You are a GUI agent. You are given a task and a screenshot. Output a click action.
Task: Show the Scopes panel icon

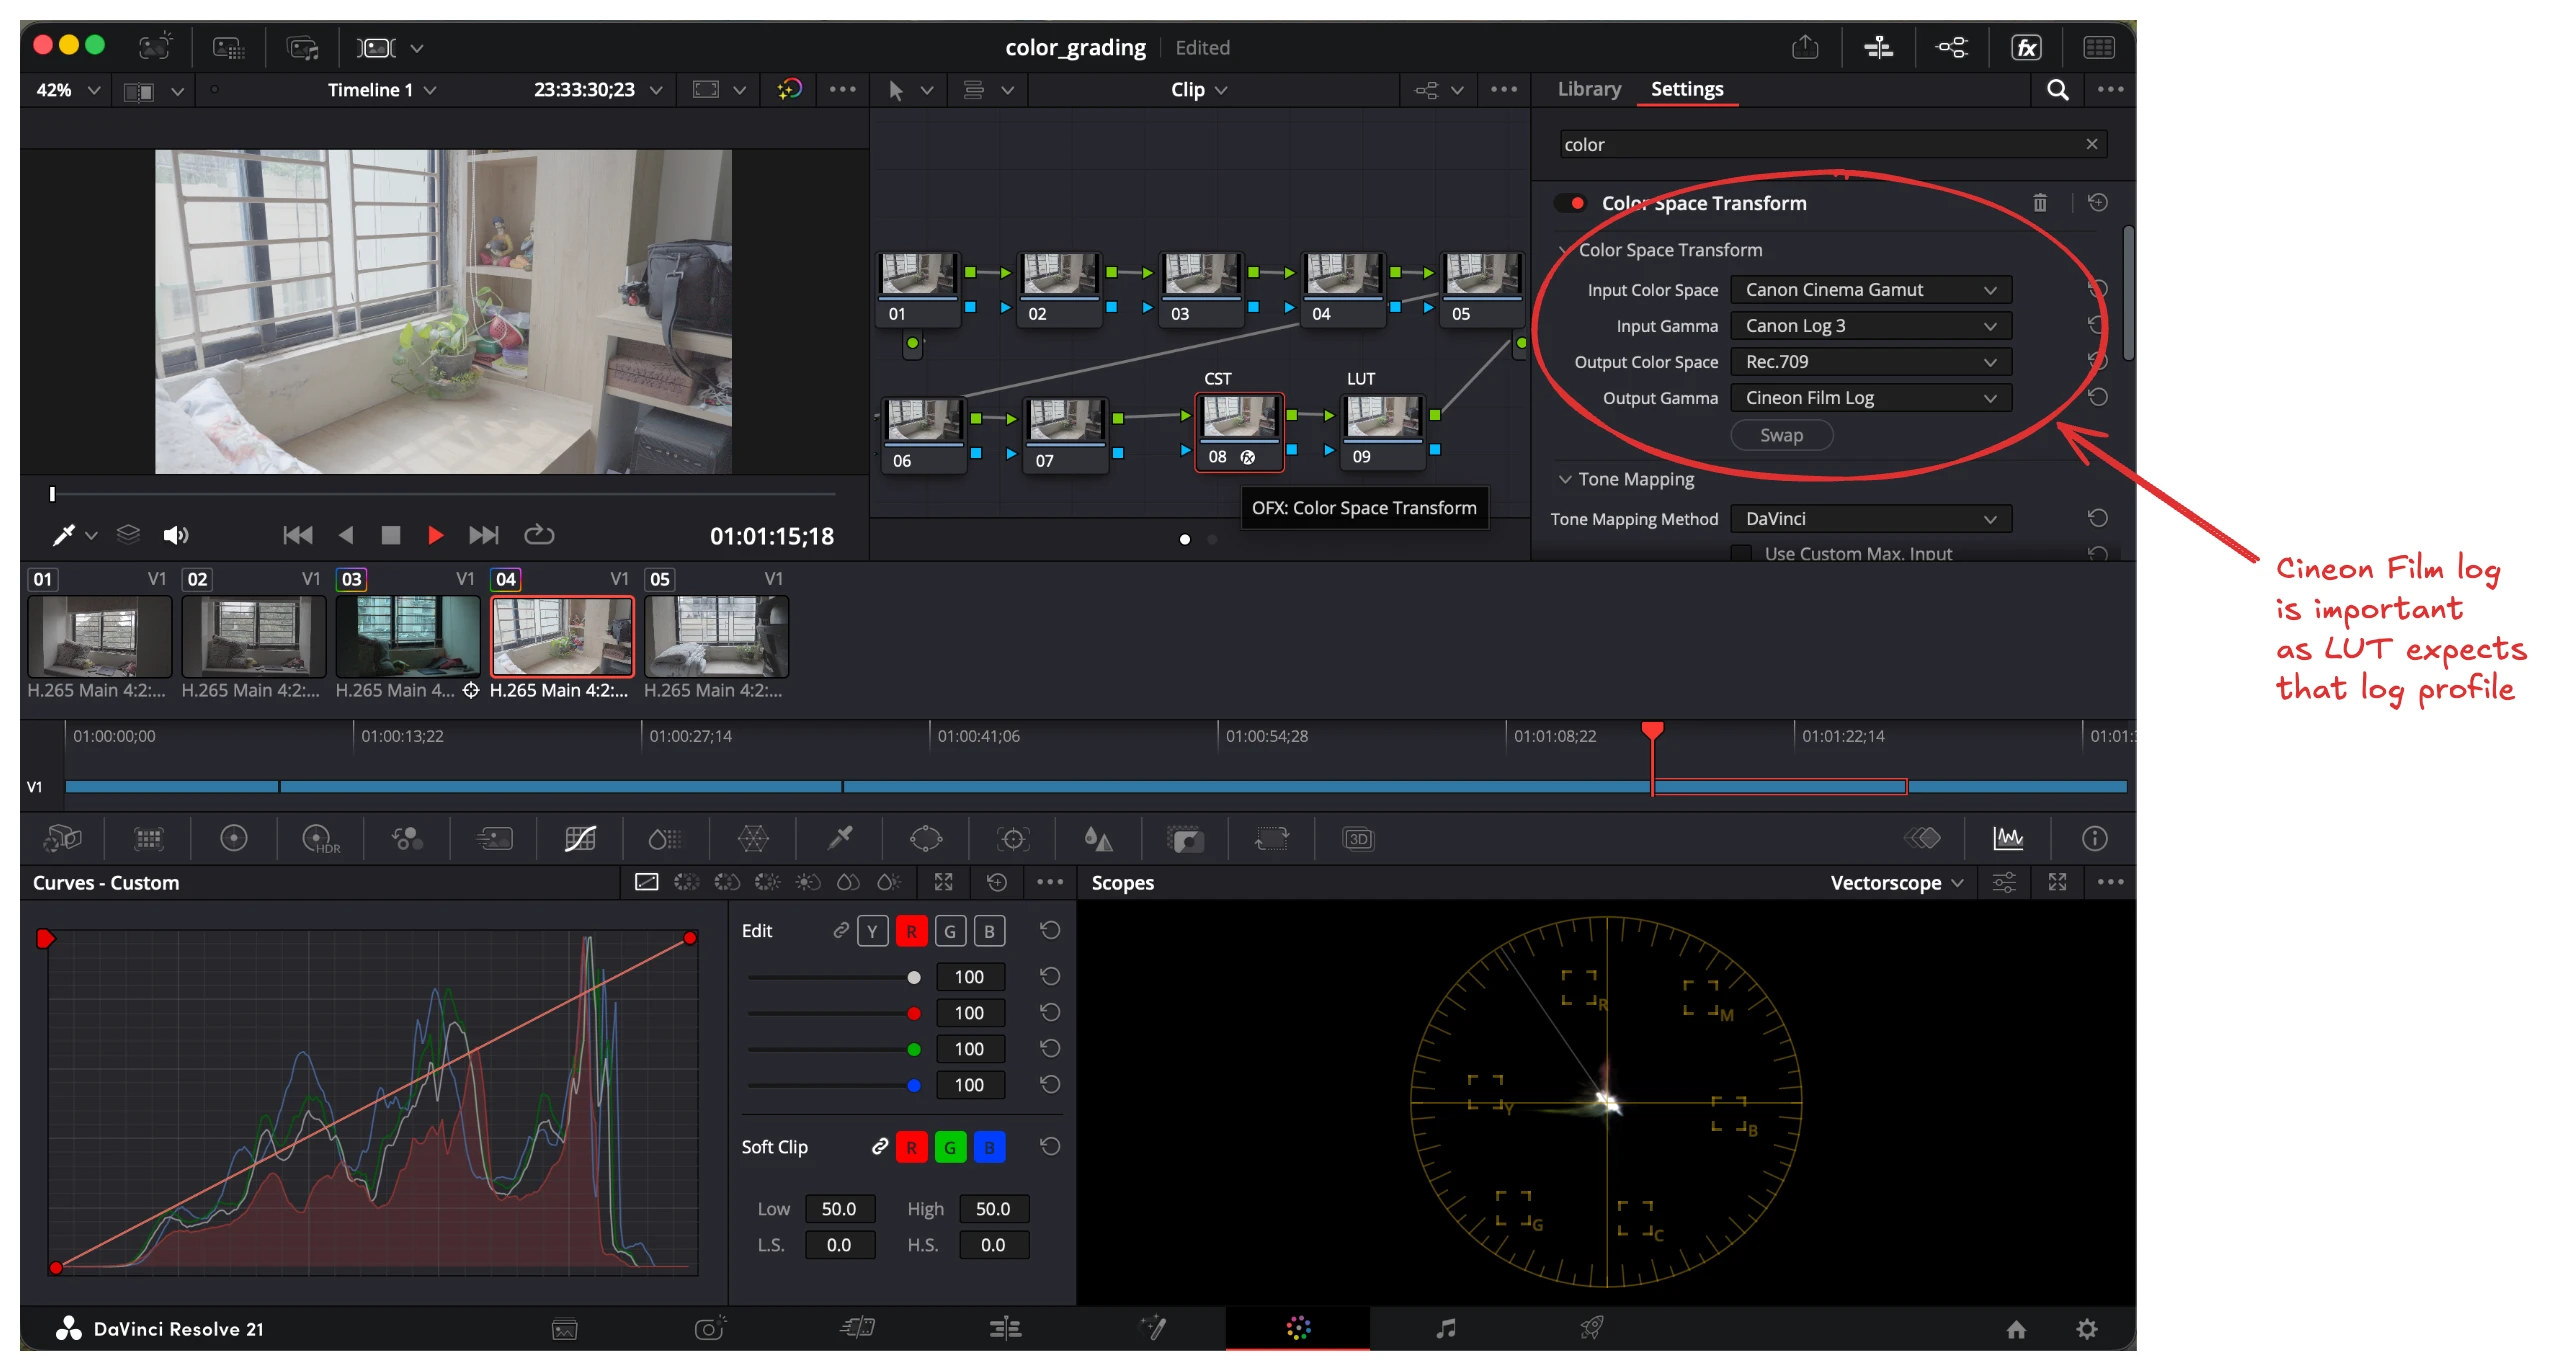pos(2008,839)
